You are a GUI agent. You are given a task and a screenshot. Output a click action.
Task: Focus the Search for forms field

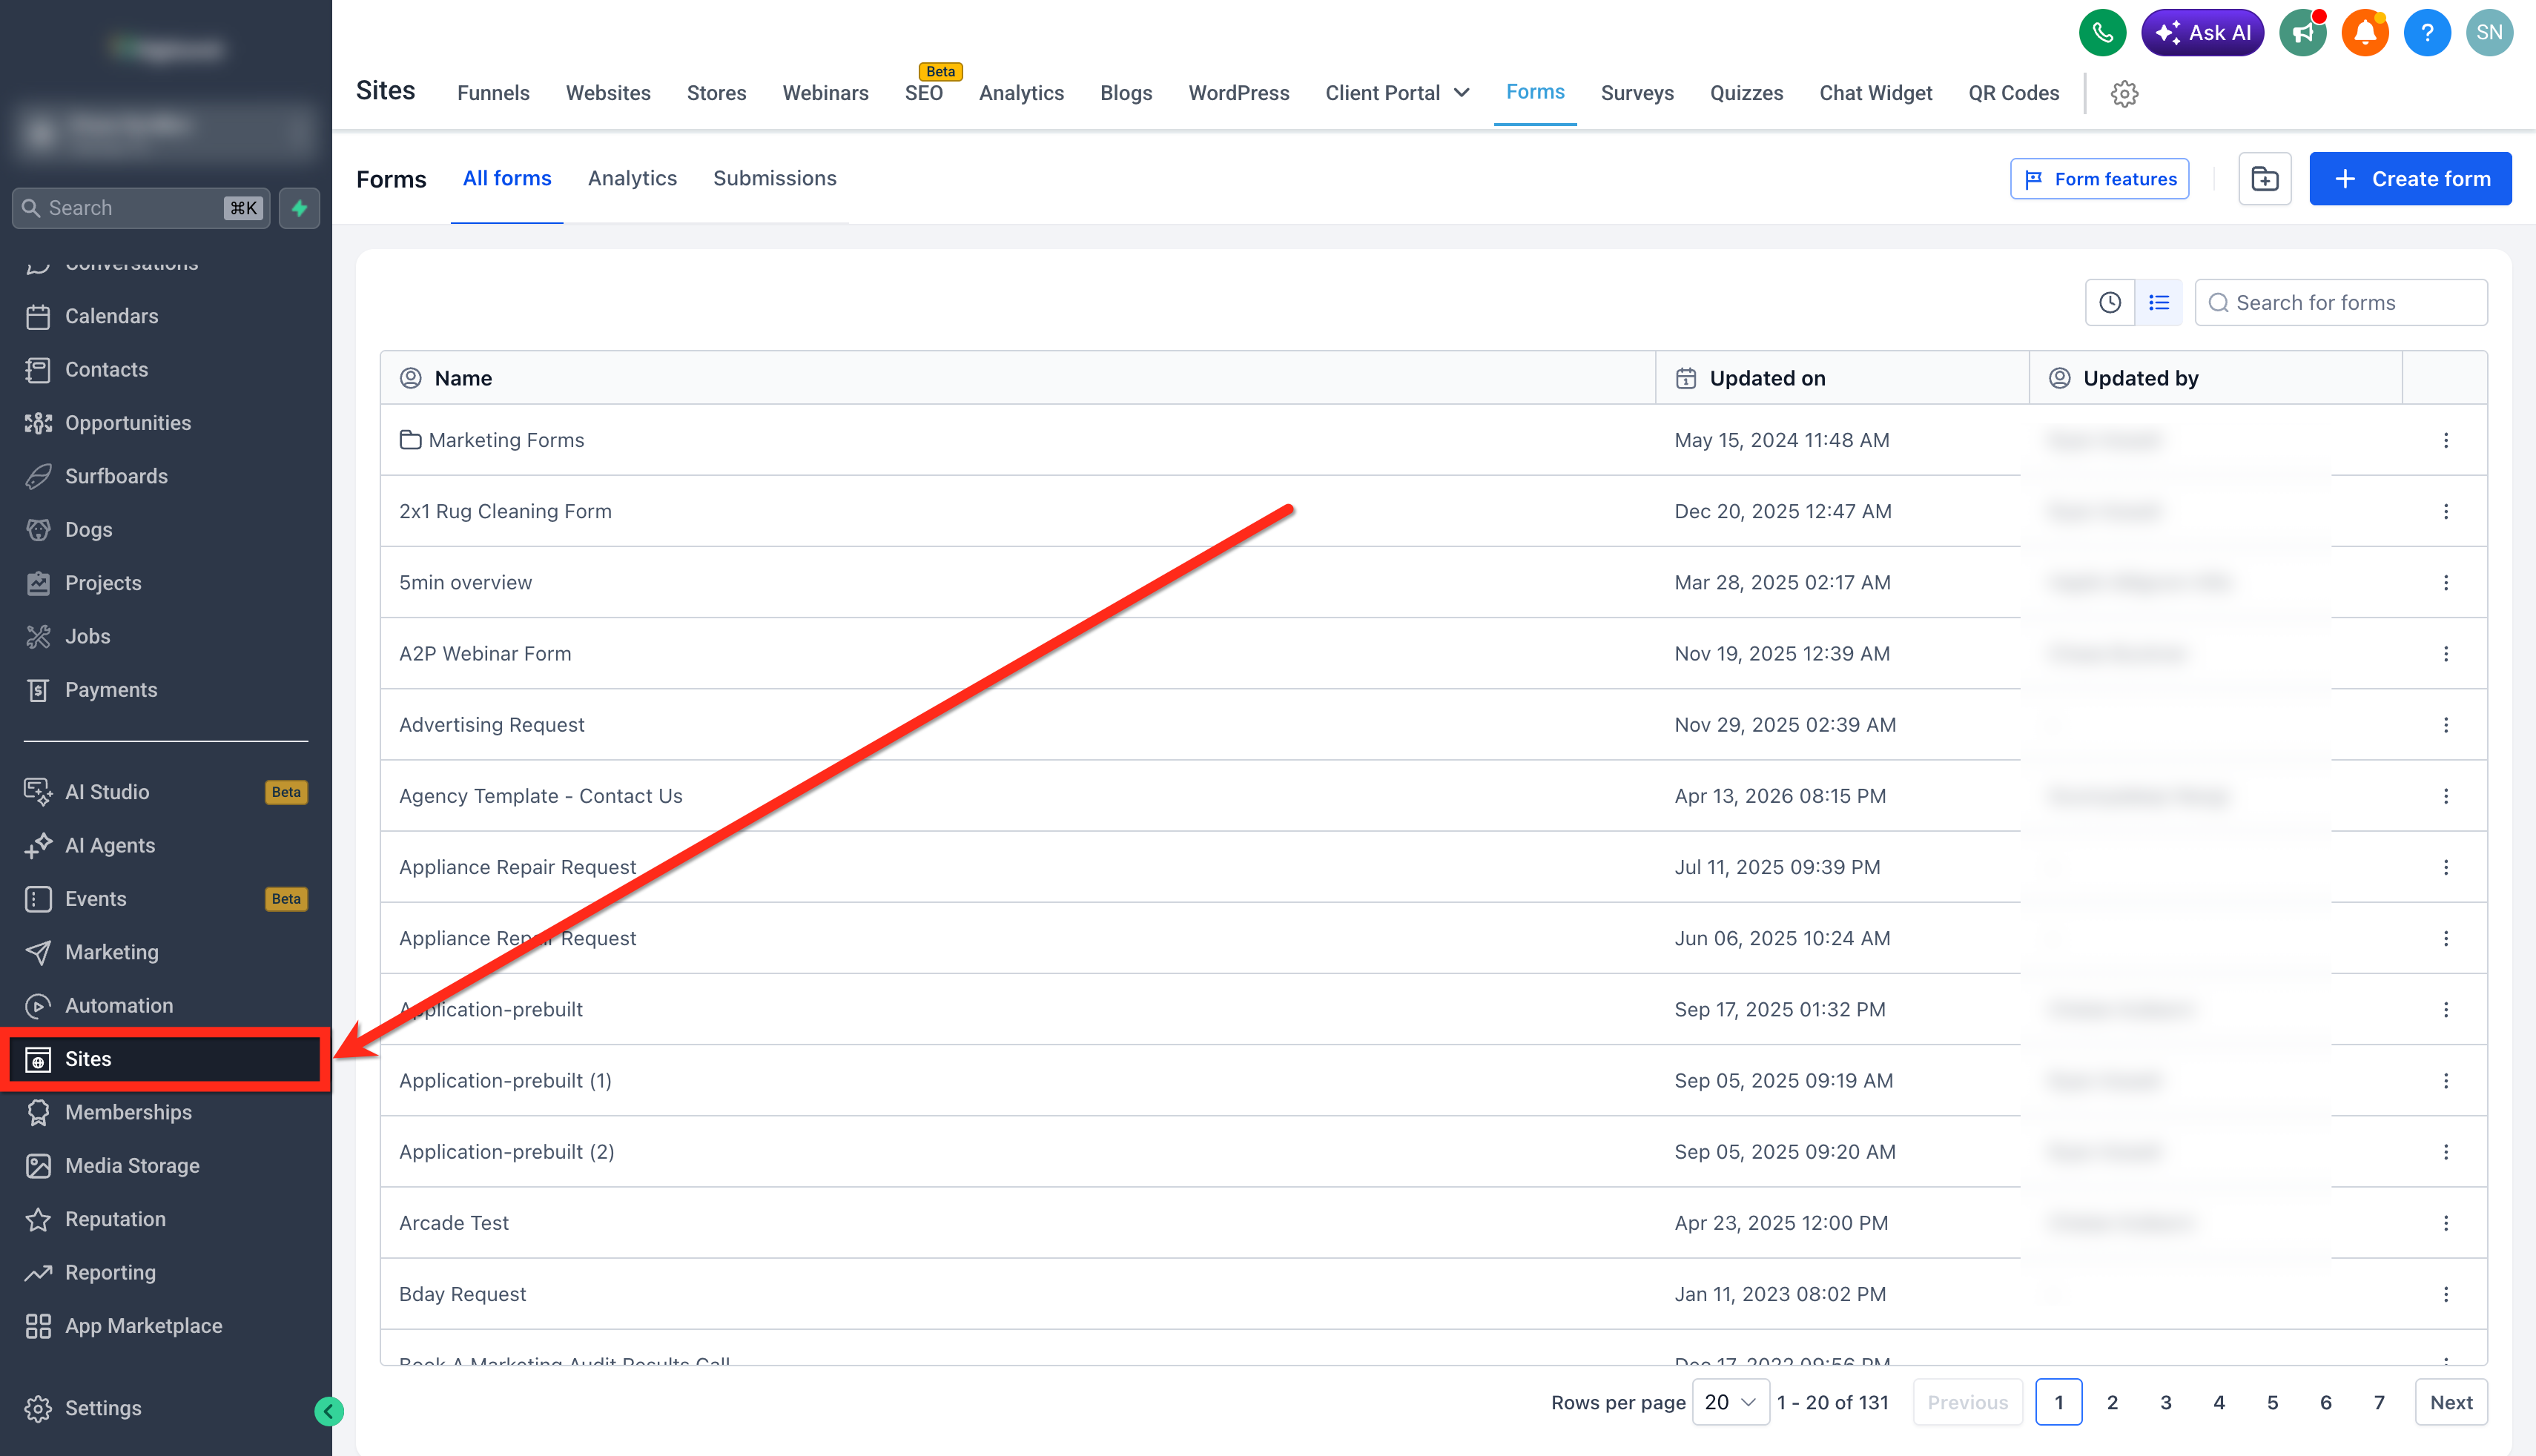pyautogui.click(x=2340, y=302)
